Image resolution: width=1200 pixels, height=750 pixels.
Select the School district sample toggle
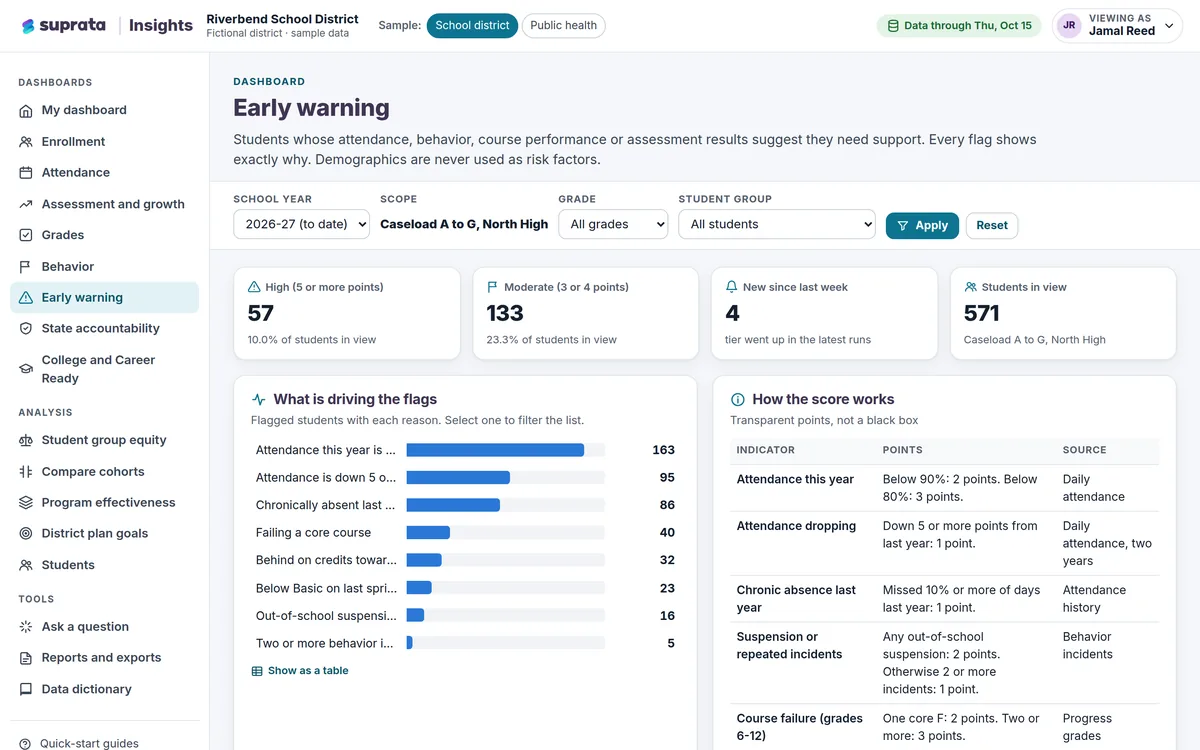coord(472,26)
